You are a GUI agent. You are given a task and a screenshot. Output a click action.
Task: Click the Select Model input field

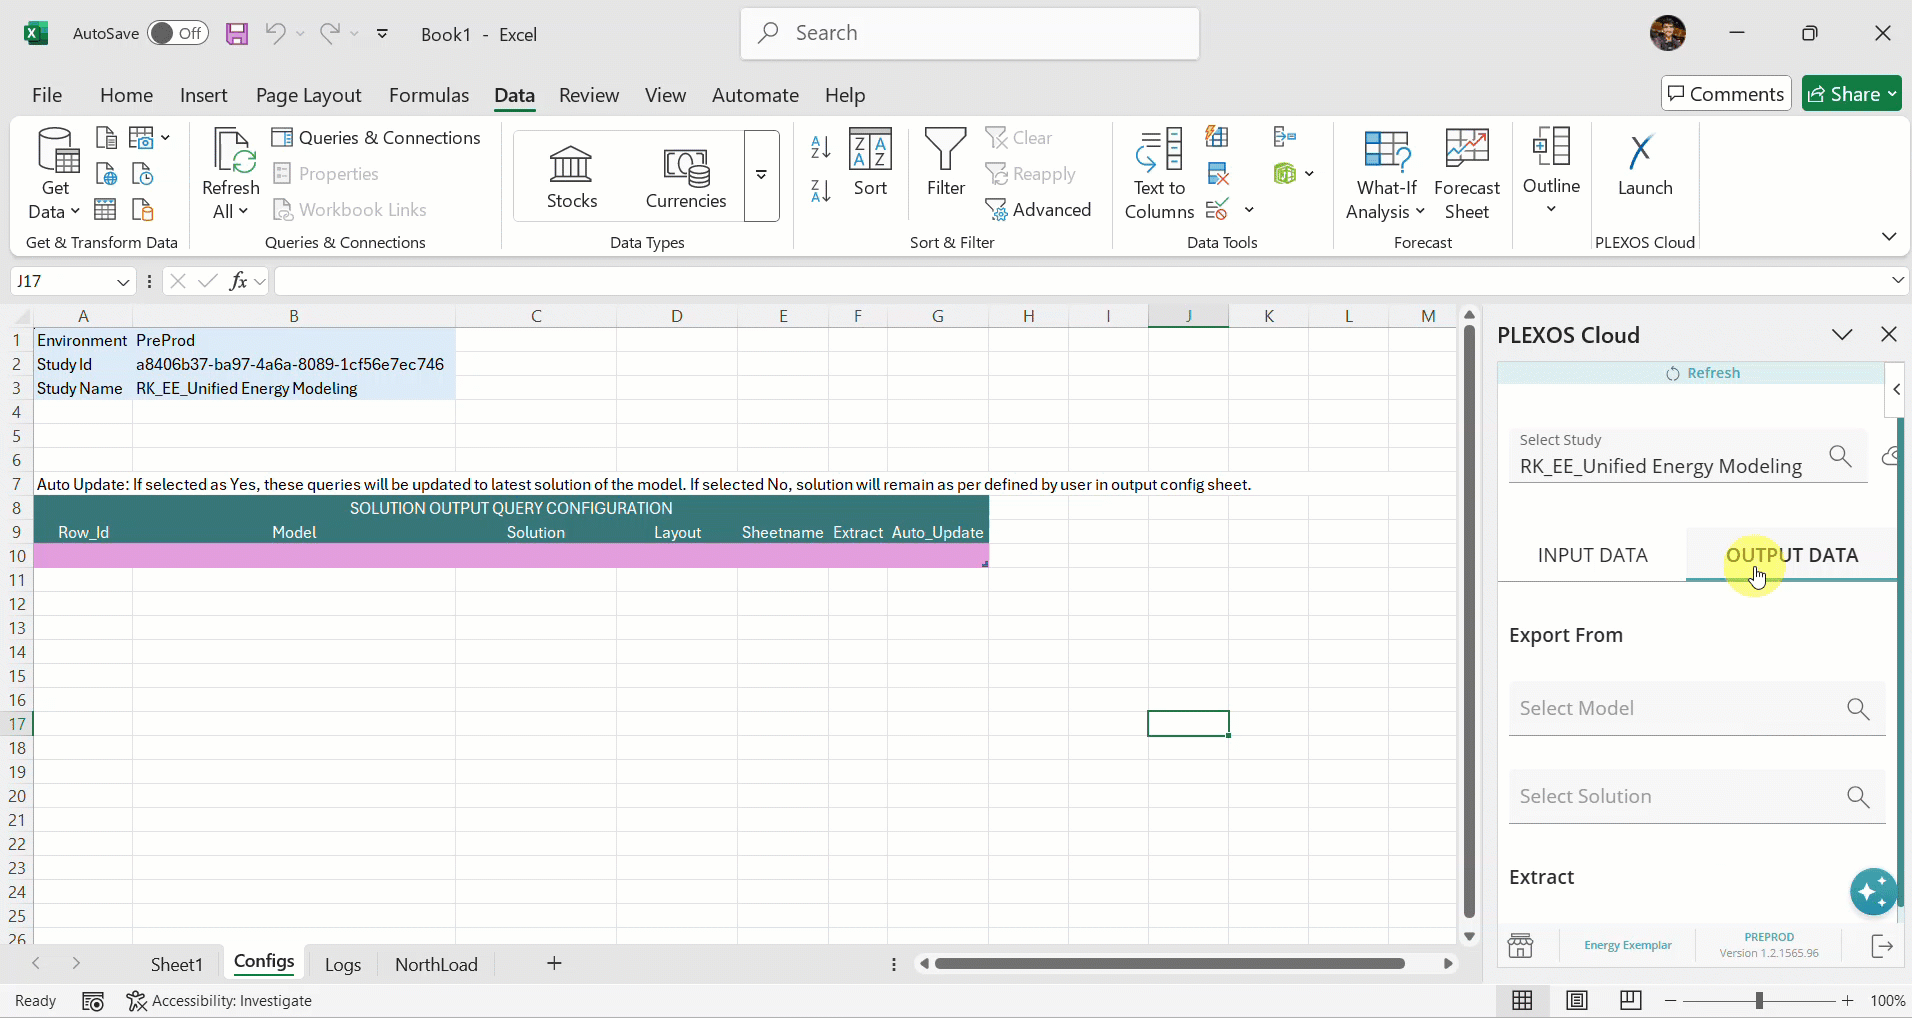point(1696,709)
